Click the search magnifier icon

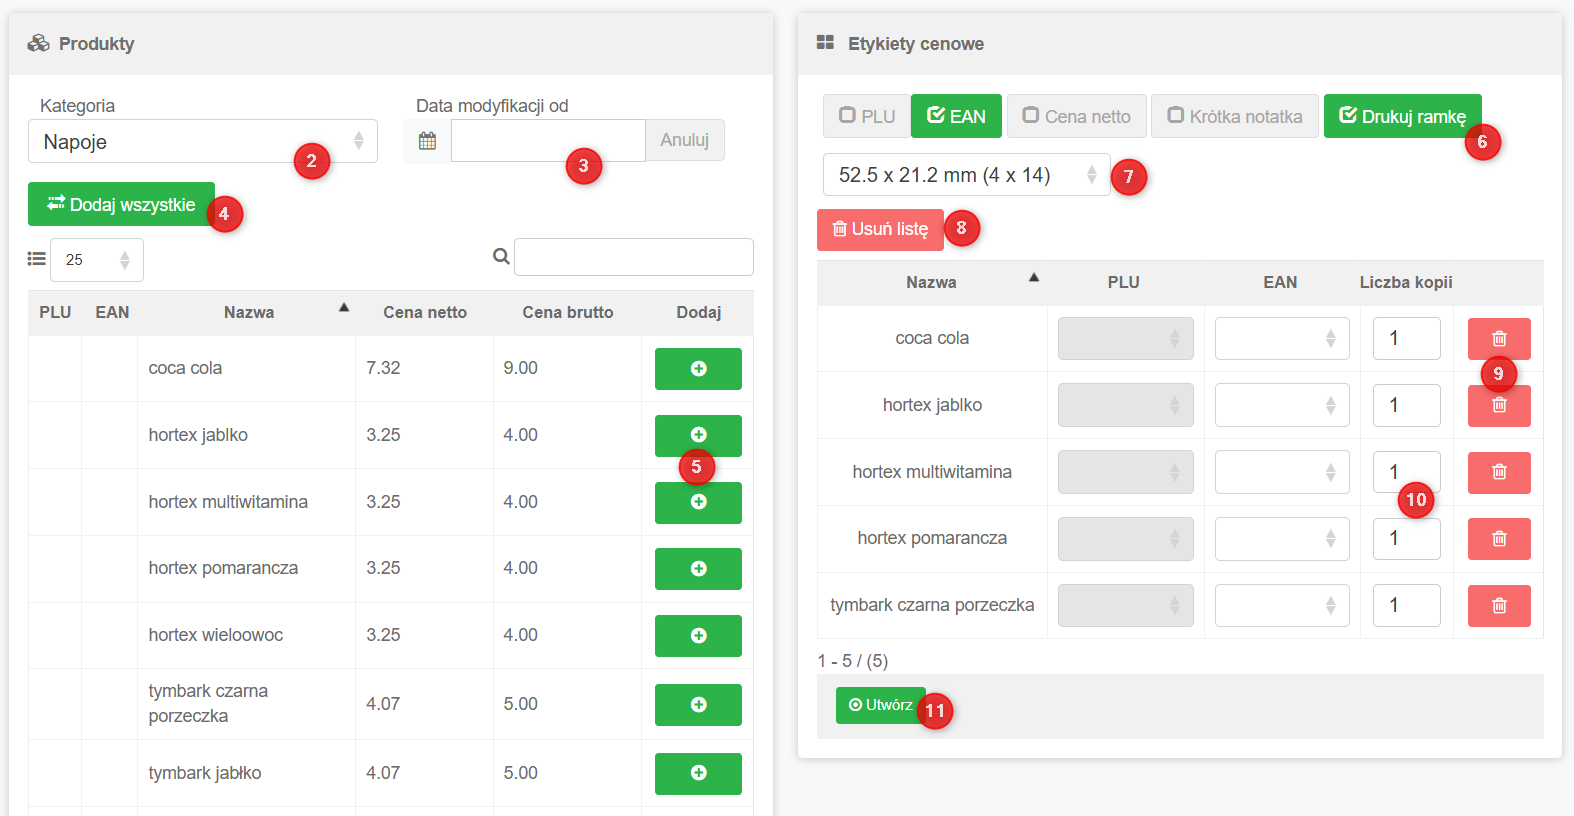coord(501,257)
